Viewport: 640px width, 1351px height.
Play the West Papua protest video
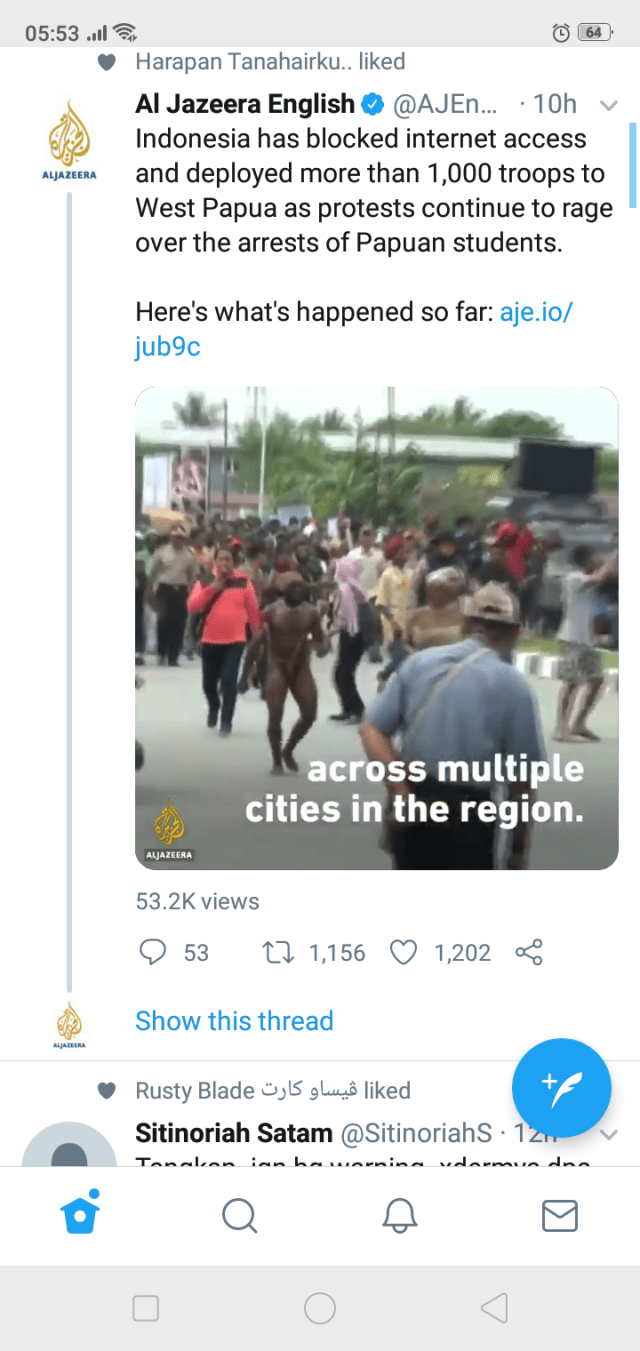pos(376,628)
